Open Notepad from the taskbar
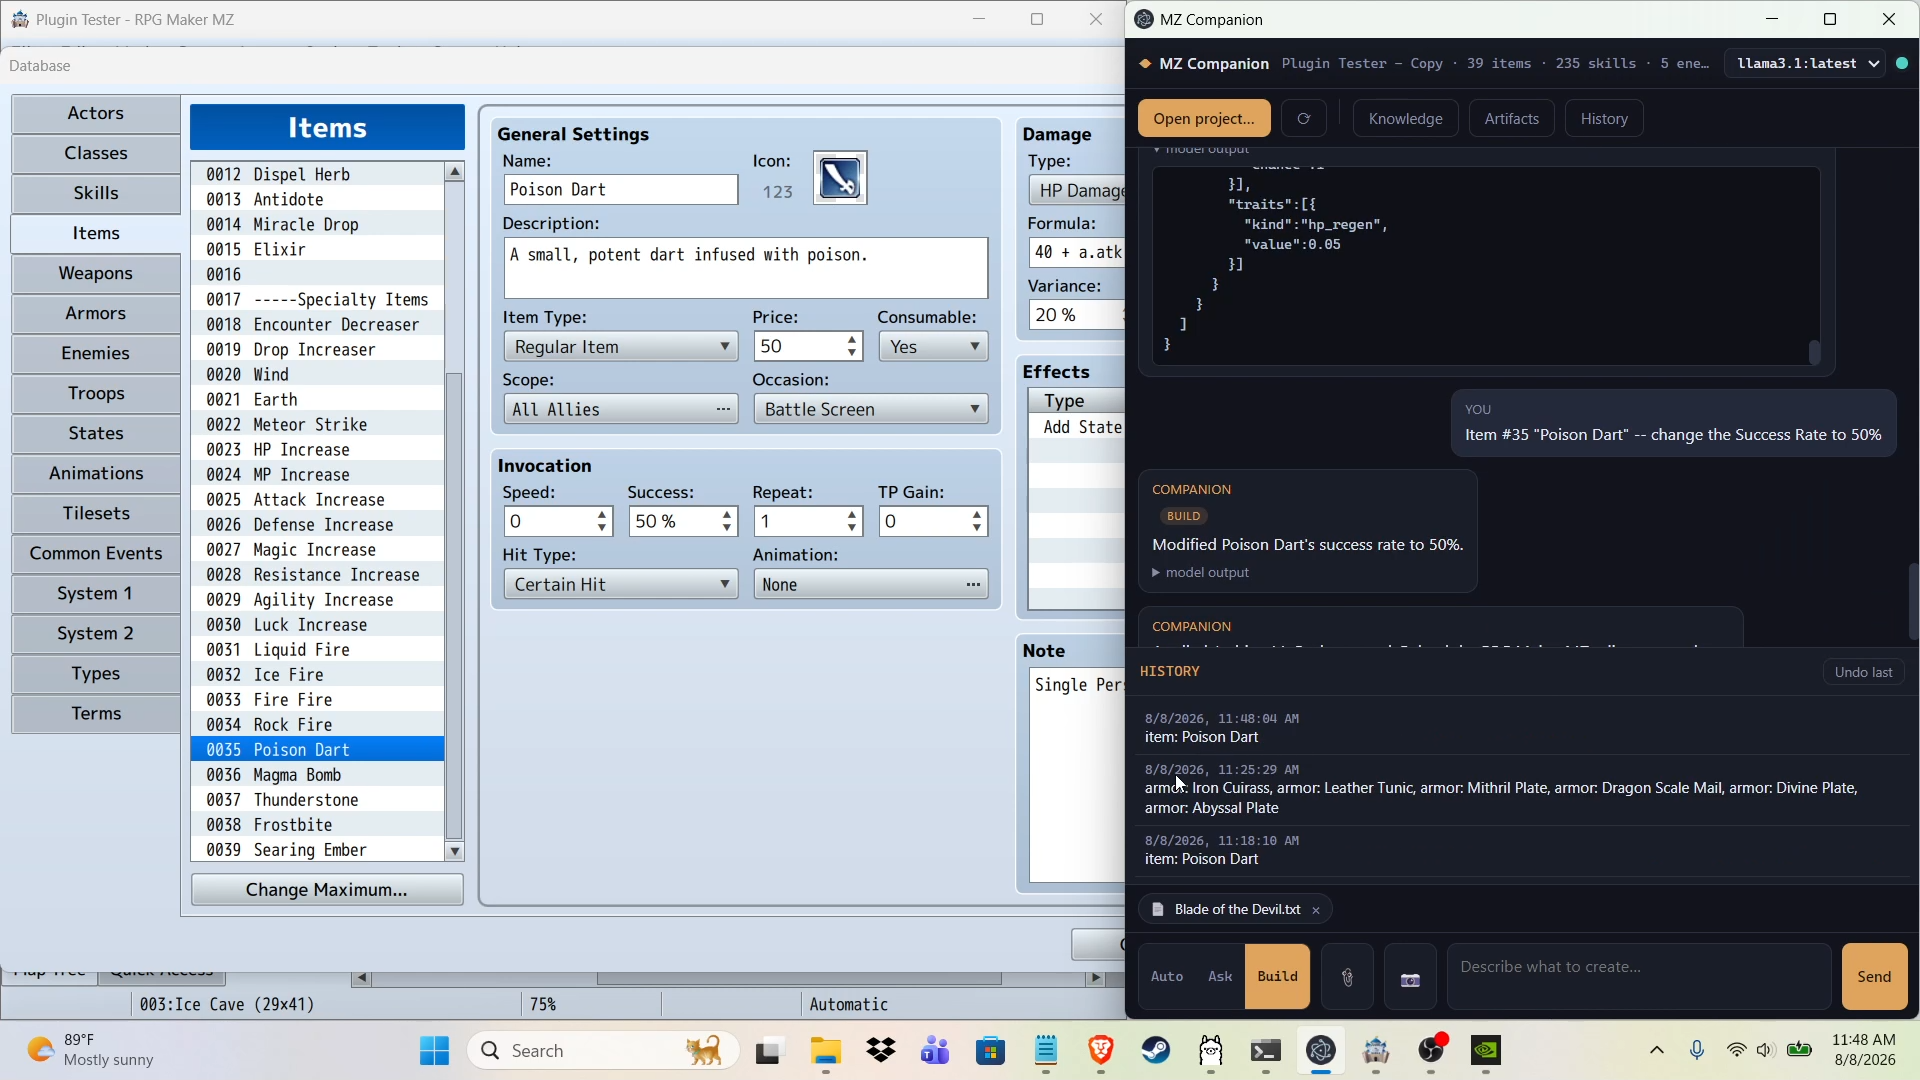Viewport: 1920px width, 1080px height. coord(1046,1051)
